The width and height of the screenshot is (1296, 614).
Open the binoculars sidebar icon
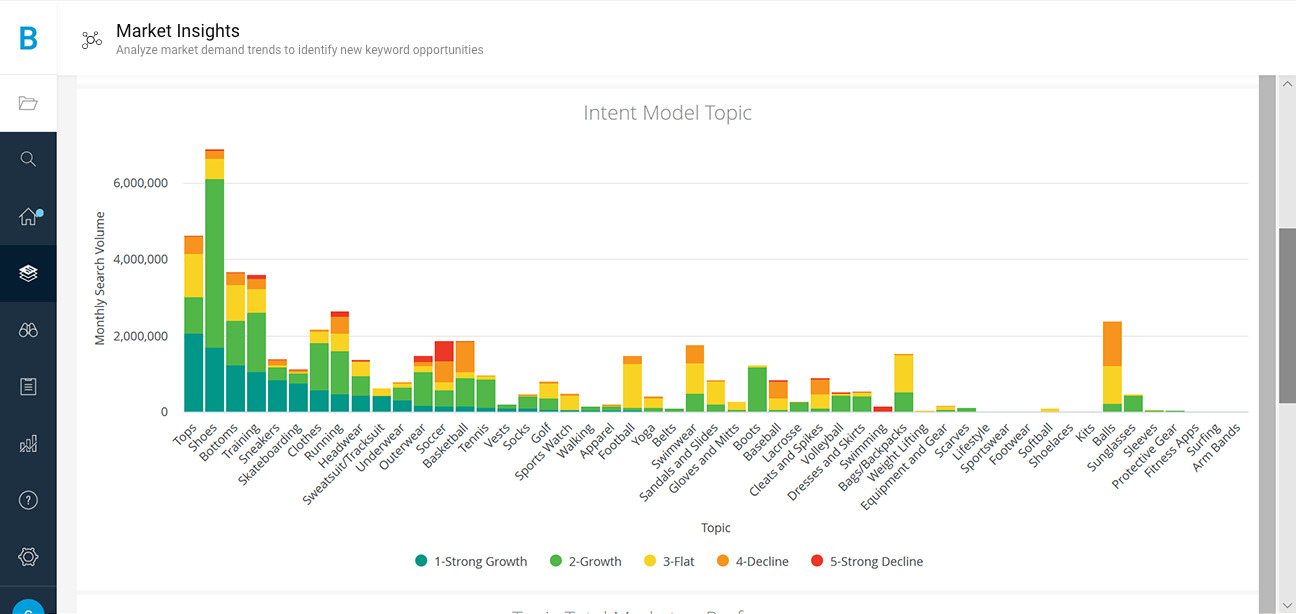click(28, 330)
